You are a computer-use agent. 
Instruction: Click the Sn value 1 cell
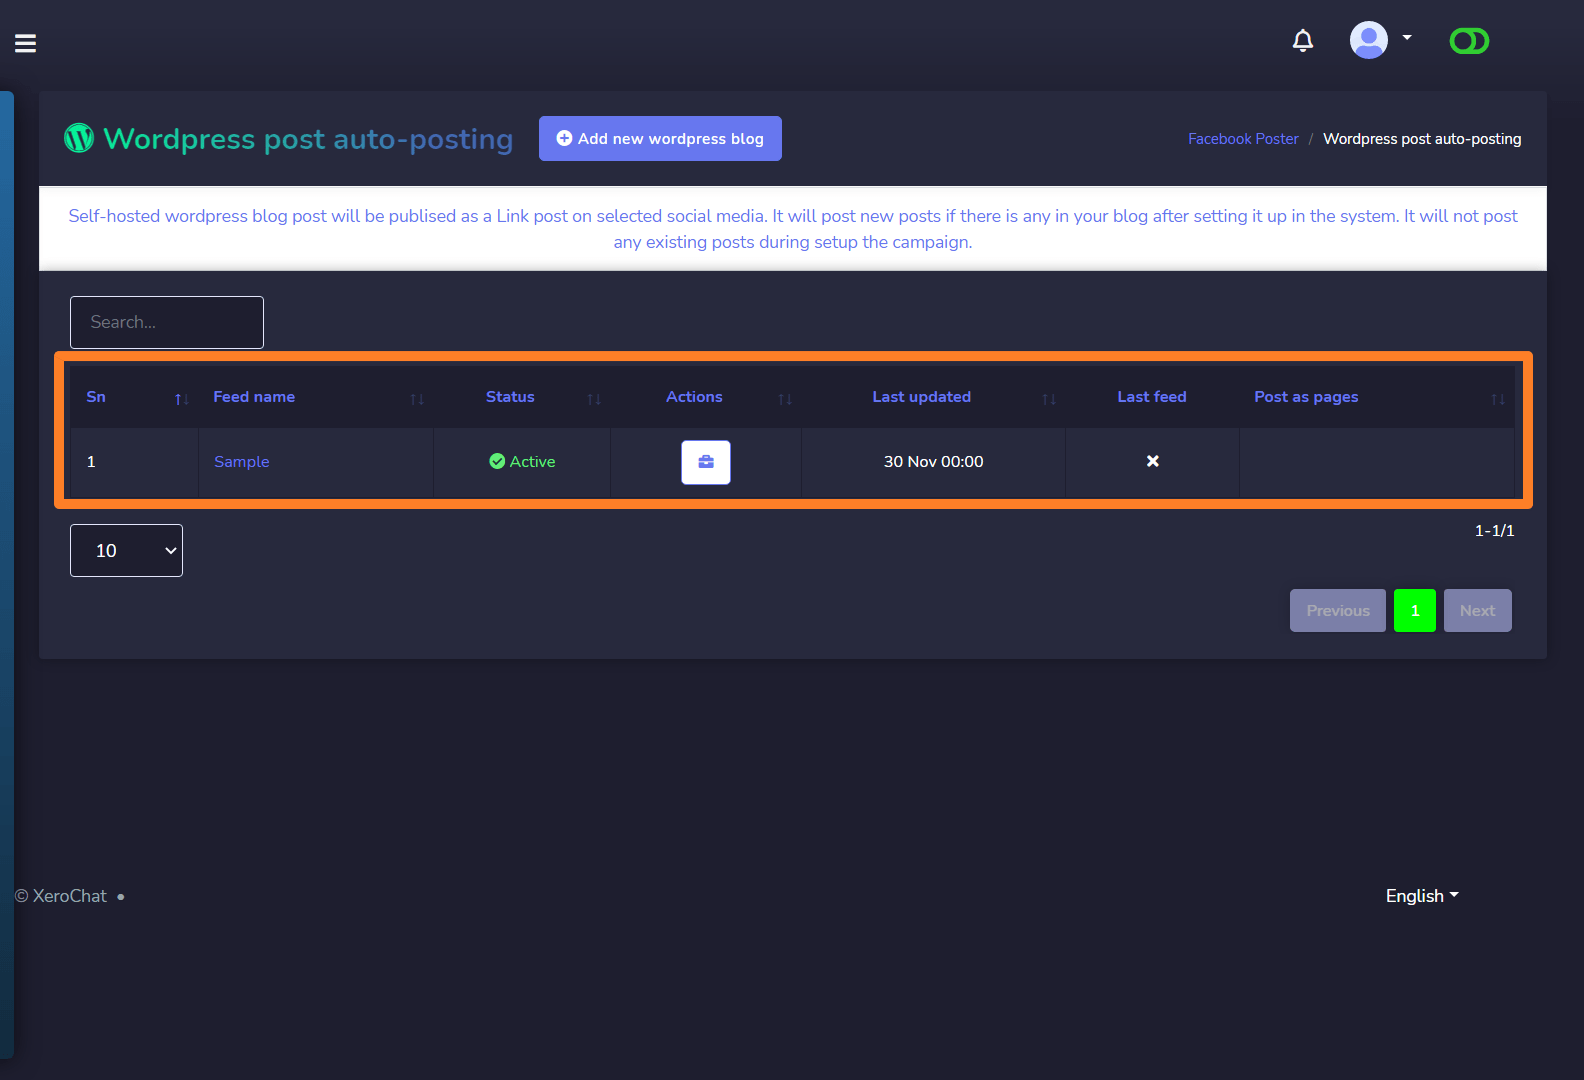134,462
